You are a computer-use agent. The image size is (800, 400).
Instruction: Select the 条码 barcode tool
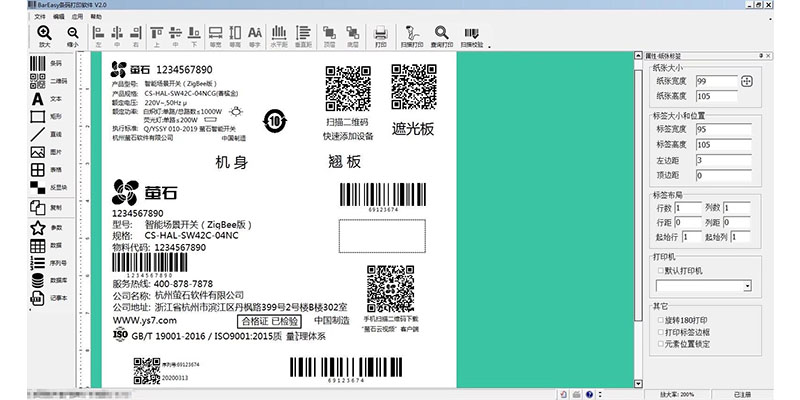(x=46, y=64)
